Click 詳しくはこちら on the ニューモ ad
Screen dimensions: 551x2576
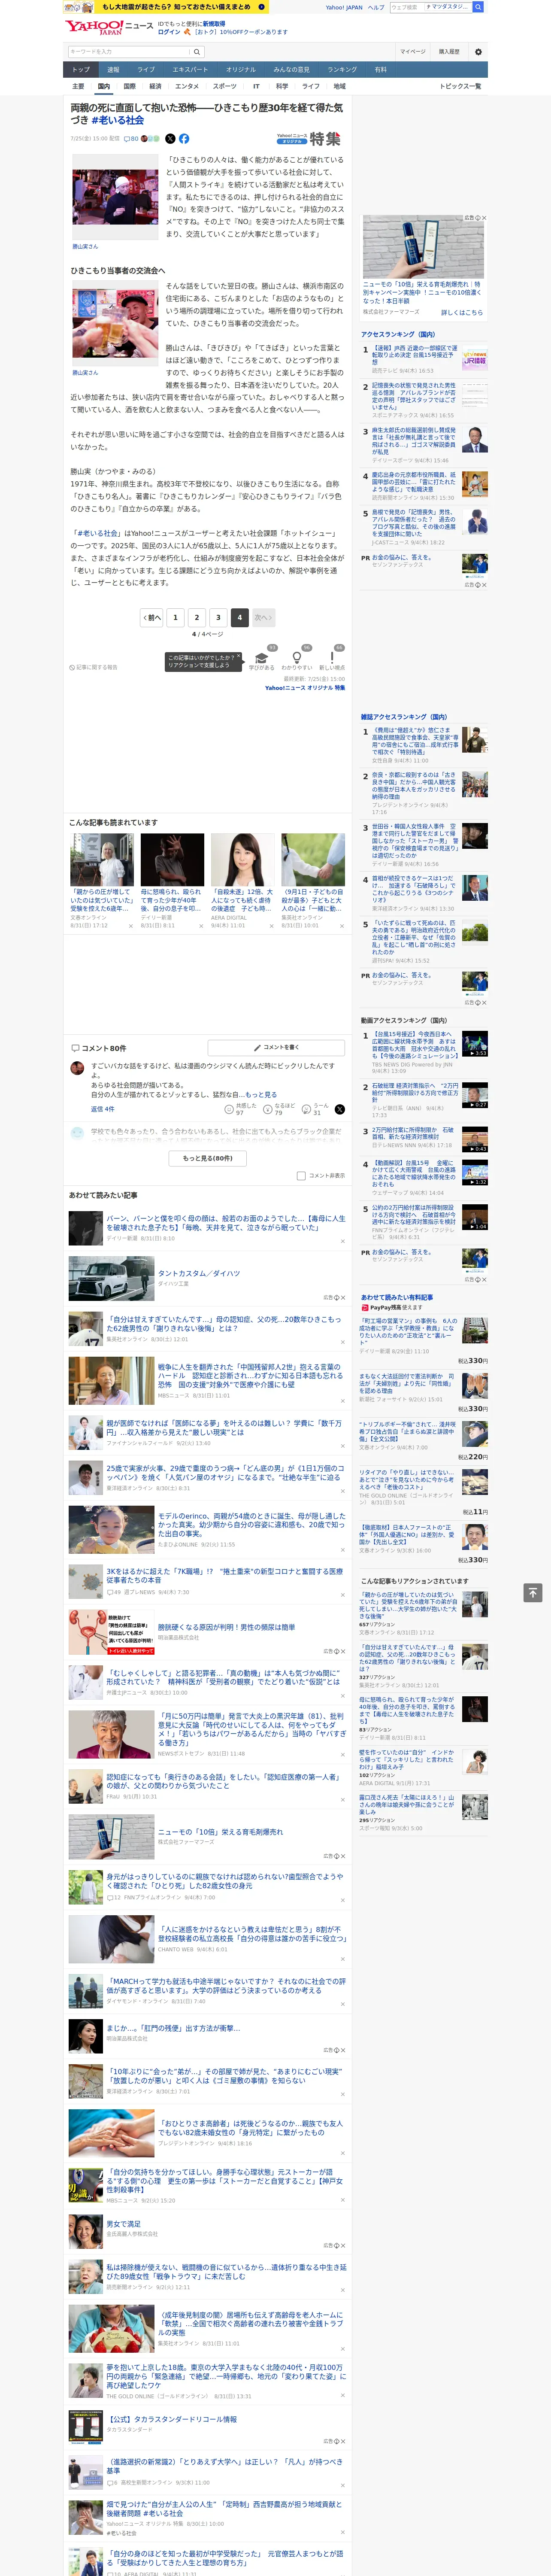pyautogui.click(x=462, y=312)
